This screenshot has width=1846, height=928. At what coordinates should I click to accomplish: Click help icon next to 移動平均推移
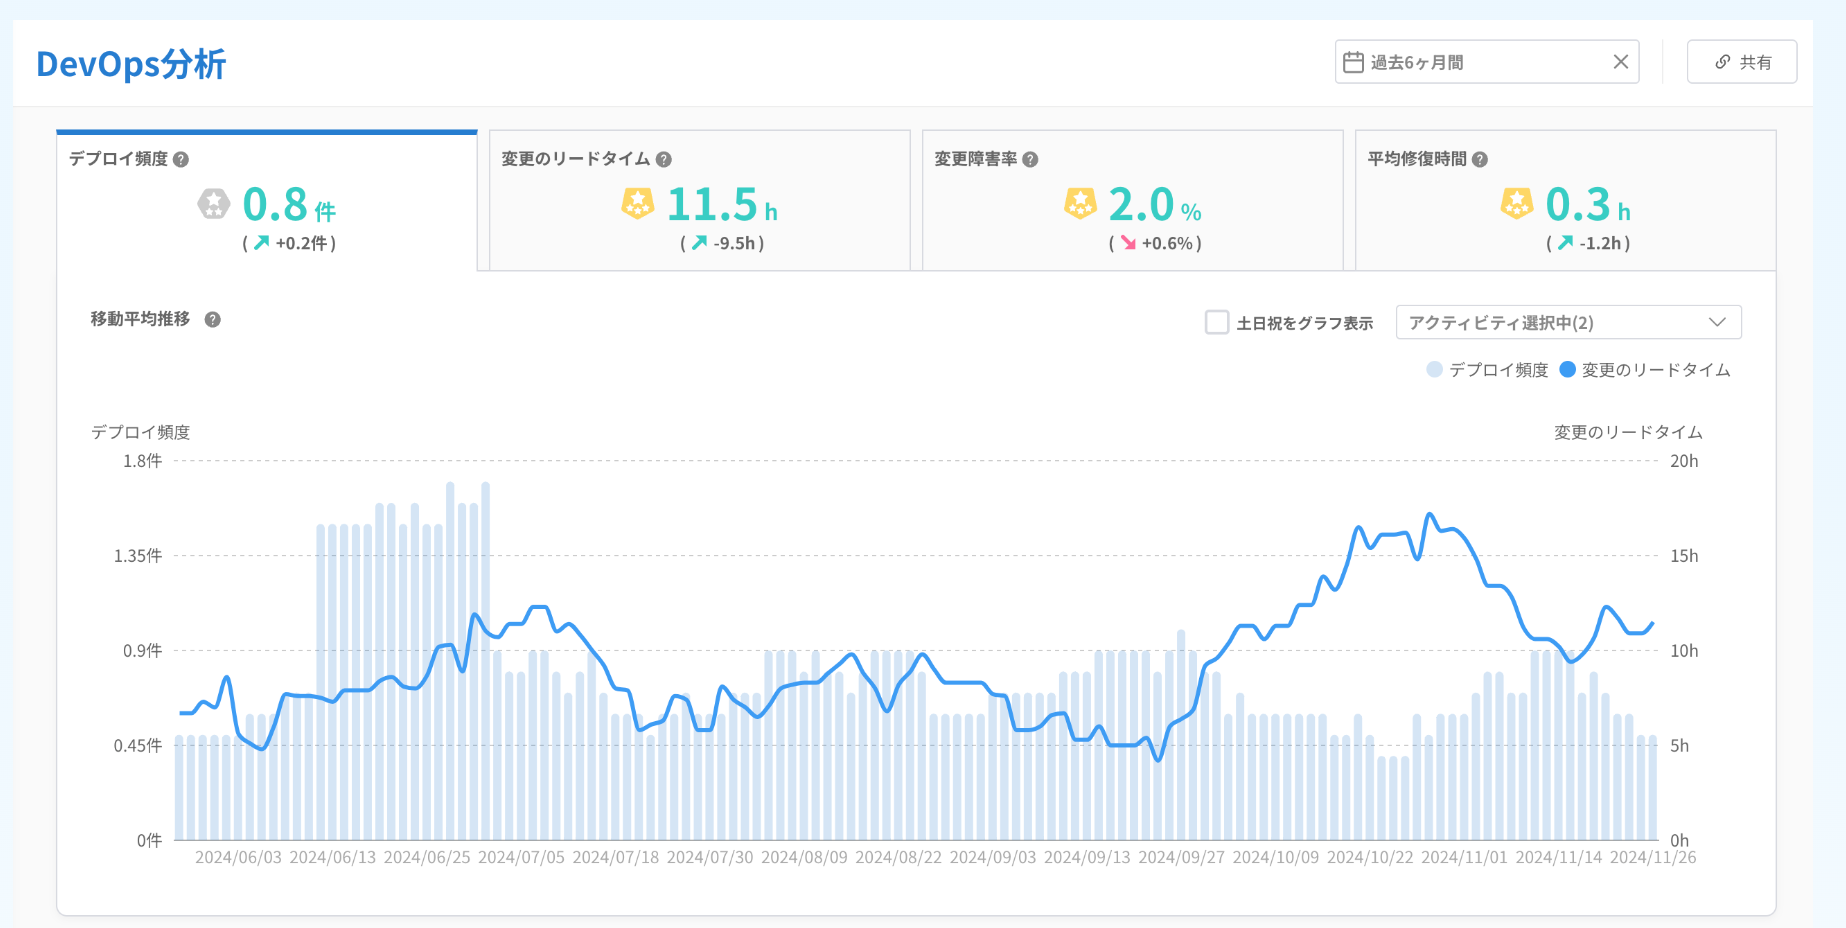pos(213,320)
